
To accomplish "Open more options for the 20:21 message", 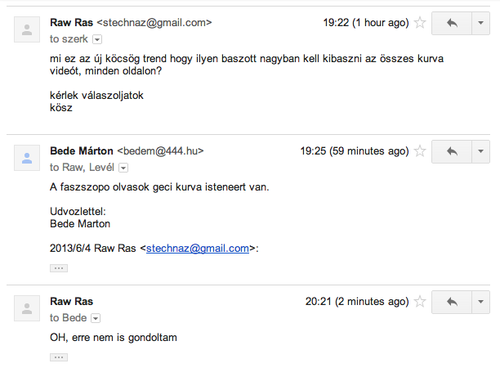I will pyautogui.click(x=481, y=302).
